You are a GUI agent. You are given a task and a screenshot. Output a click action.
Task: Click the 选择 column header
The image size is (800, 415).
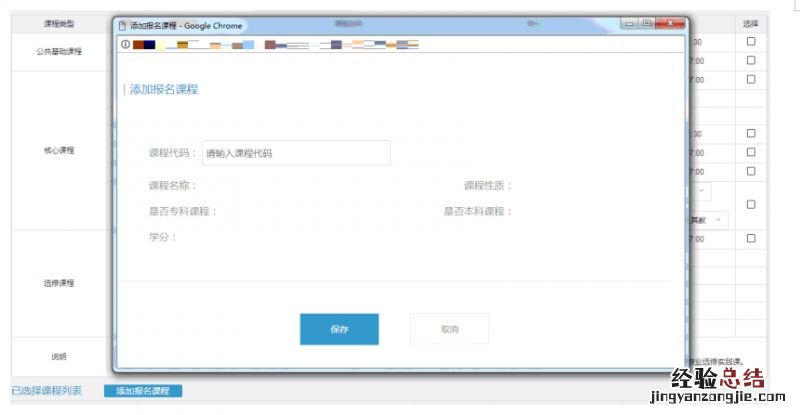coord(751,23)
